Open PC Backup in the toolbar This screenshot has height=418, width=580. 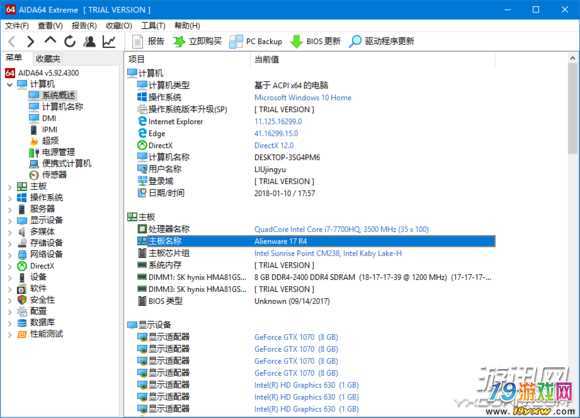click(x=256, y=41)
